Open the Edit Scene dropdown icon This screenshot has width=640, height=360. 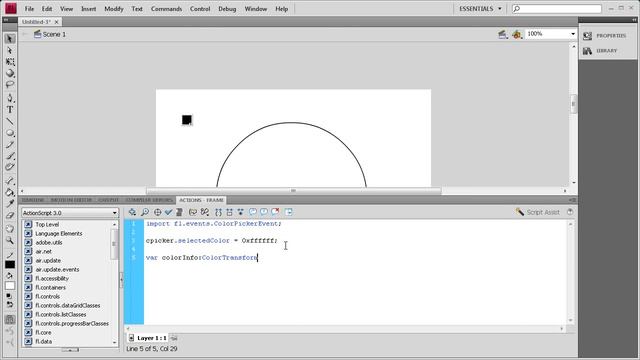[503, 35]
